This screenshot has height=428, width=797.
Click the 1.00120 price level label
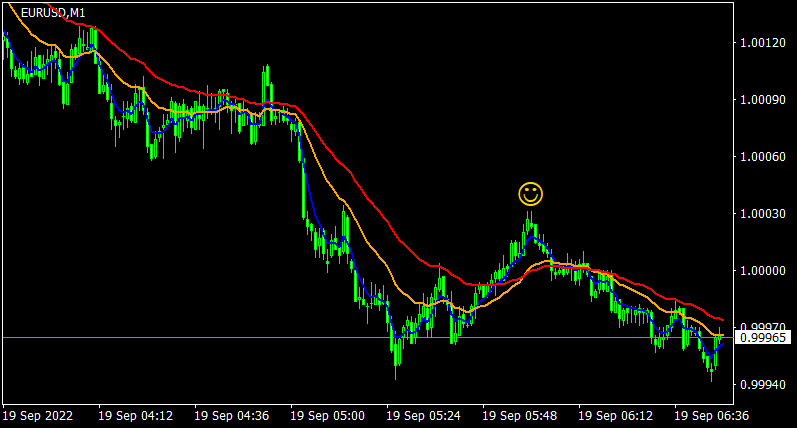(x=763, y=43)
